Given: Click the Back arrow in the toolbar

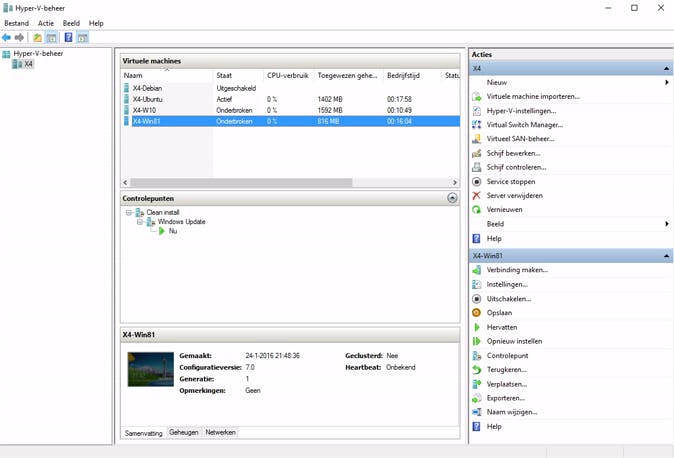Looking at the screenshot, I should [x=6, y=38].
